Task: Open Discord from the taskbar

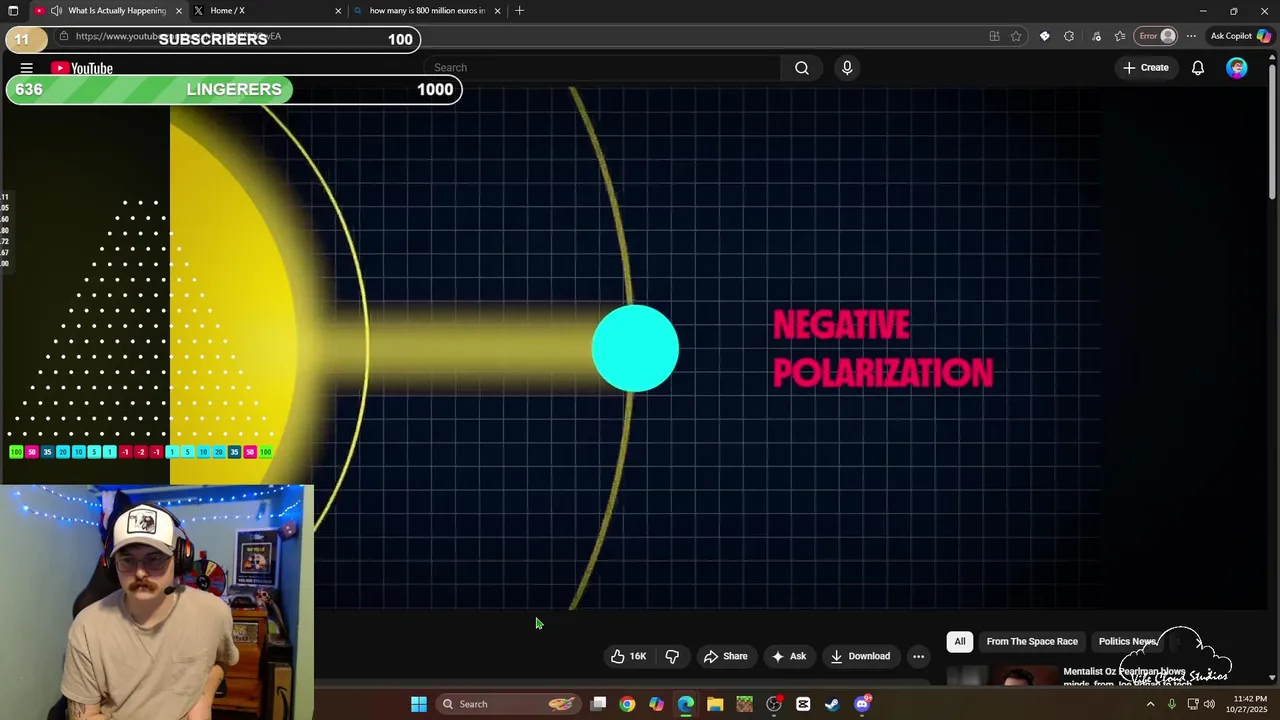Action: (862, 704)
